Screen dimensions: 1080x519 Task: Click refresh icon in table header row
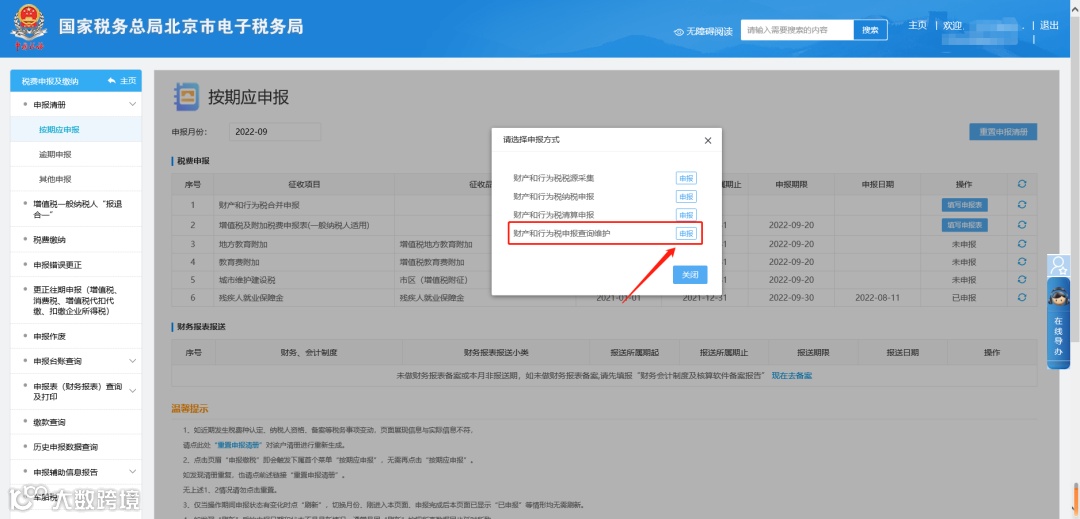1021,184
